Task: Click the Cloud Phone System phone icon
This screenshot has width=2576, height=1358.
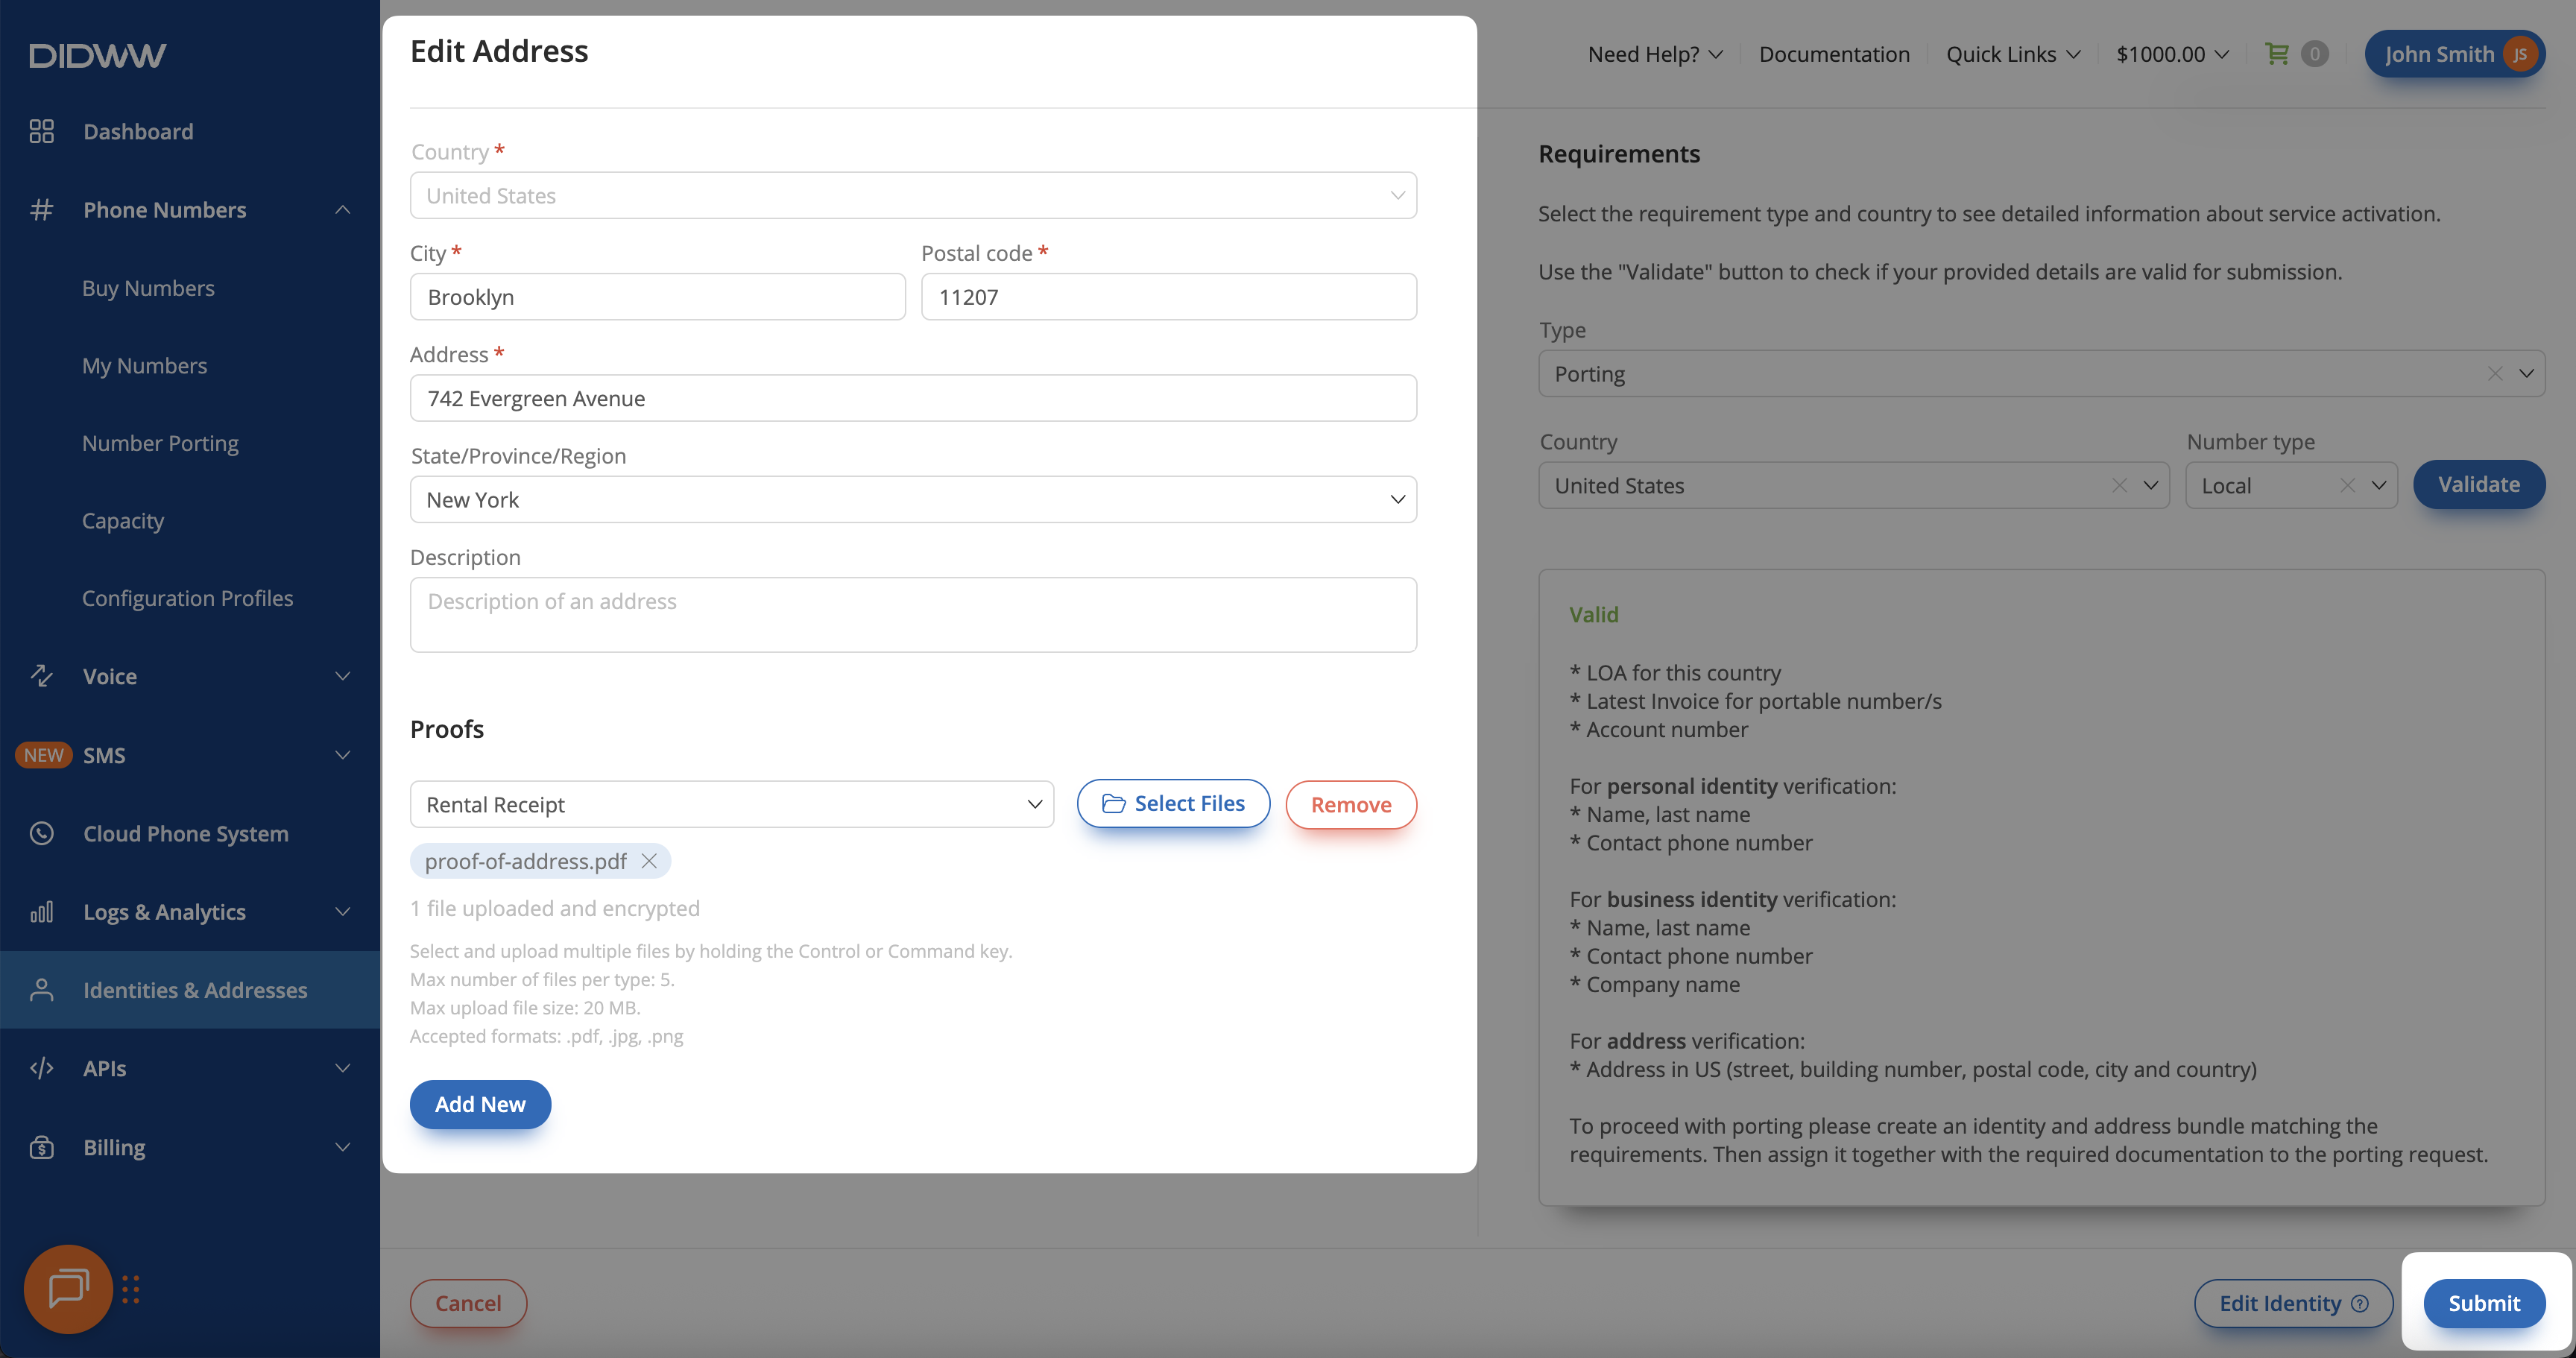Action: coord(41,833)
